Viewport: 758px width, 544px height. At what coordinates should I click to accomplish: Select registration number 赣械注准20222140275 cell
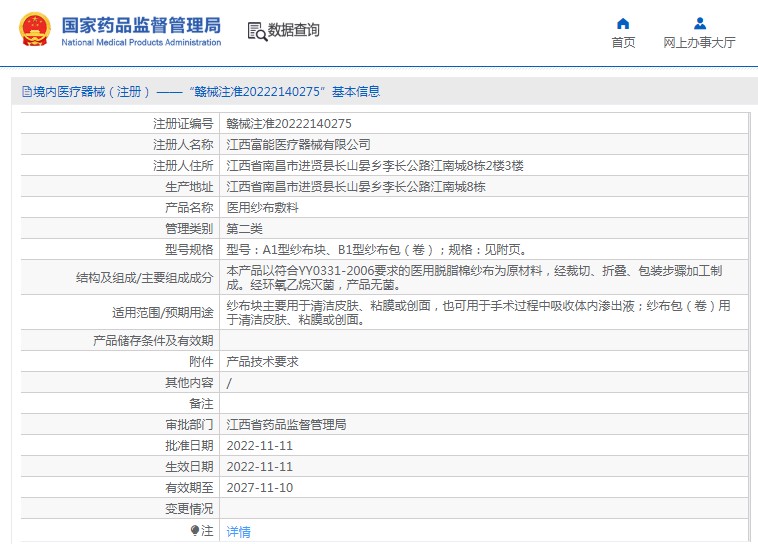click(x=289, y=124)
